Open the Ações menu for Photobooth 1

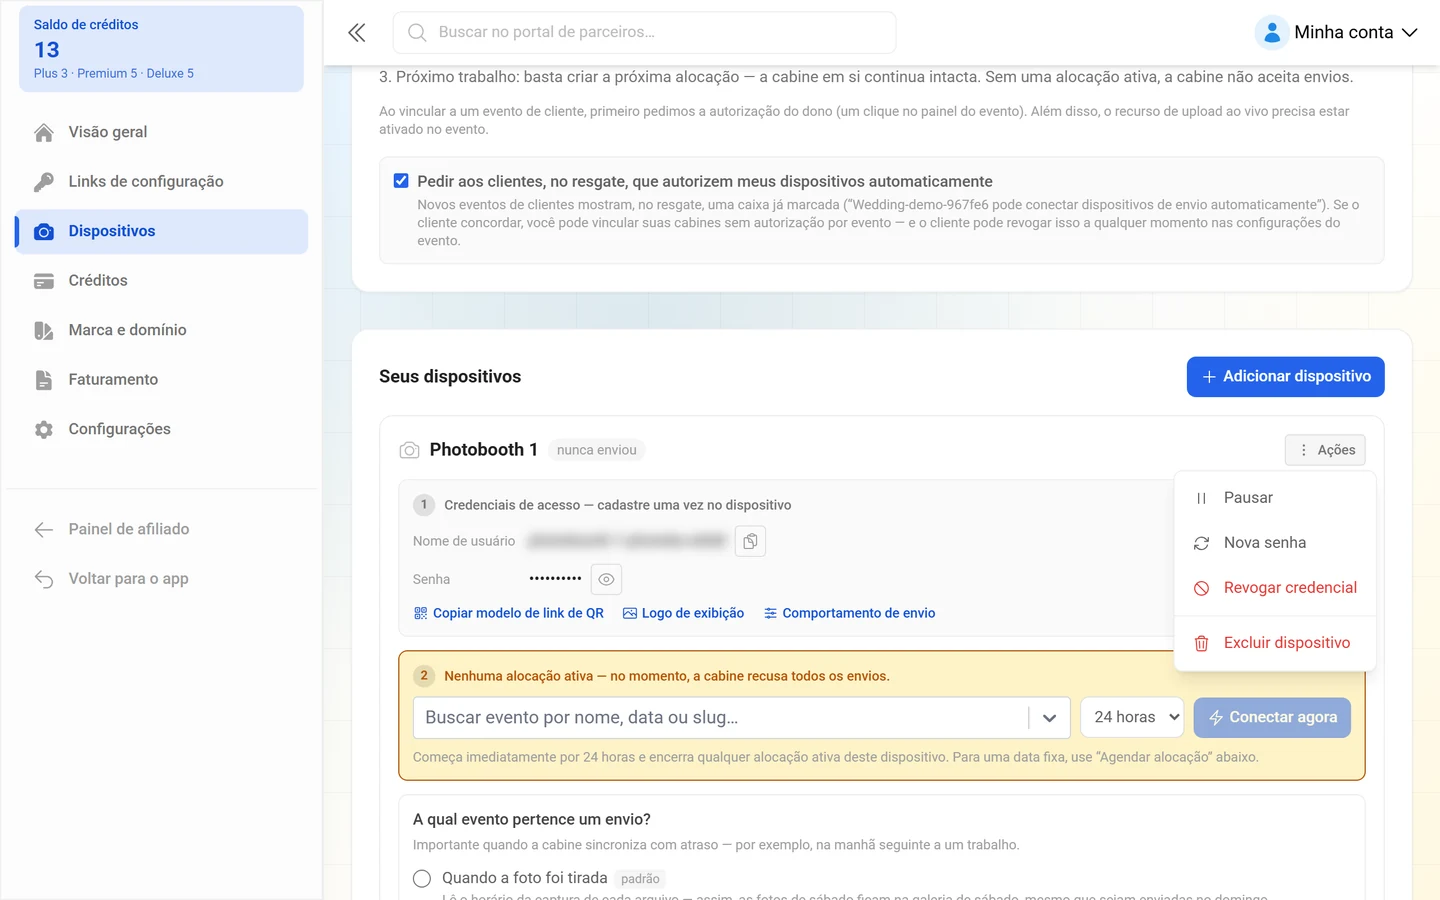1325,450
